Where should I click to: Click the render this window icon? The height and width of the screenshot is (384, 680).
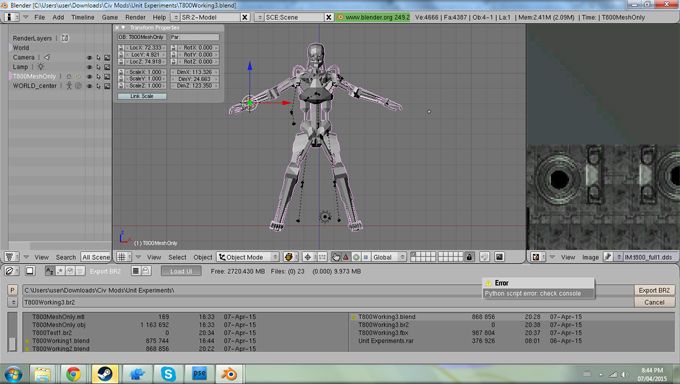[500, 257]
